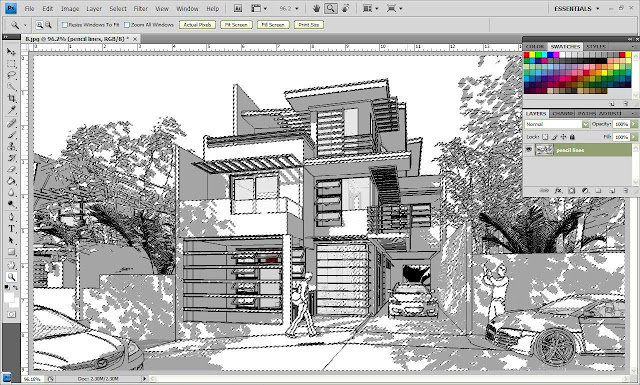Screen dimensions: 640x385
Task: Select the Type tool
Action: point(11,229)
